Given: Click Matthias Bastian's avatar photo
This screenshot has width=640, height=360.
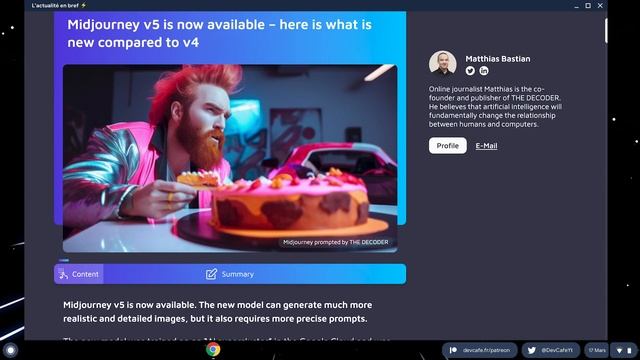Looking at the screenshot, I should 442,64.
